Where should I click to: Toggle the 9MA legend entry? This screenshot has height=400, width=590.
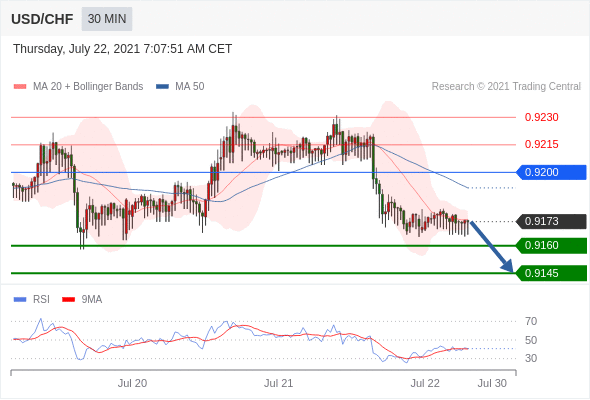click(82, 300)
